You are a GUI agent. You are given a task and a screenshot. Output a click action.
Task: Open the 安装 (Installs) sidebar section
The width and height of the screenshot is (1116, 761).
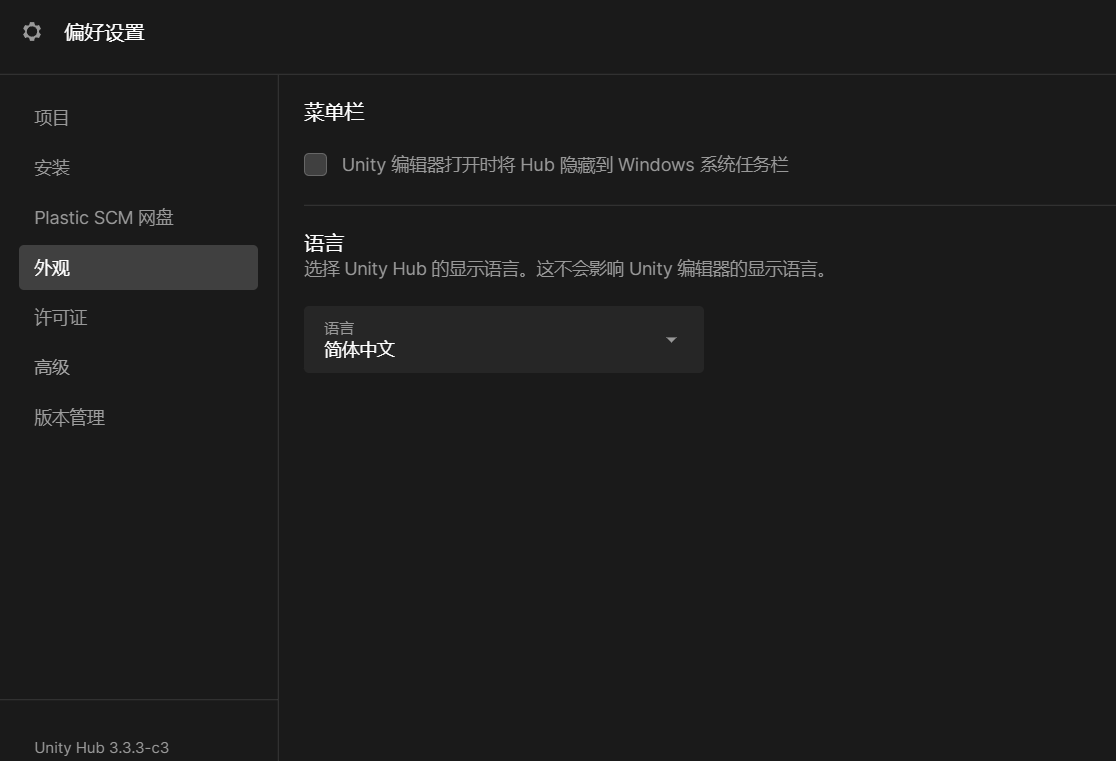[52, 167]
